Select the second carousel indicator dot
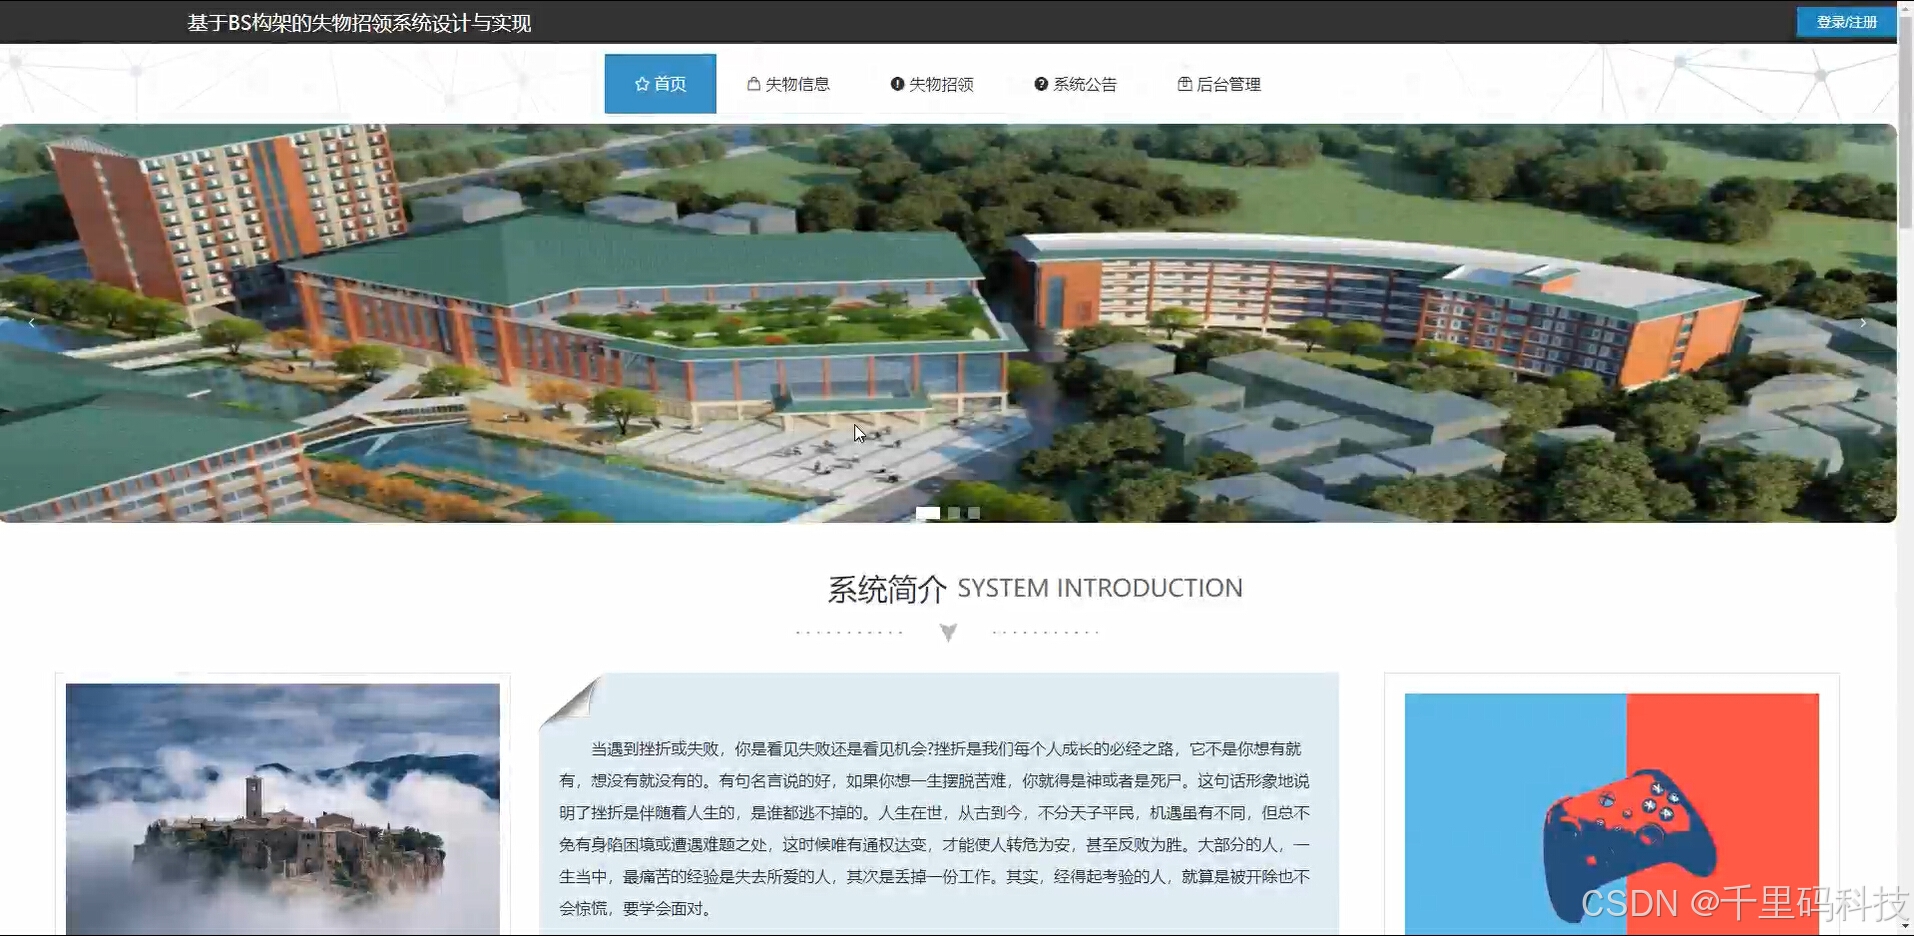1914x936 pixels. [954, 513]
